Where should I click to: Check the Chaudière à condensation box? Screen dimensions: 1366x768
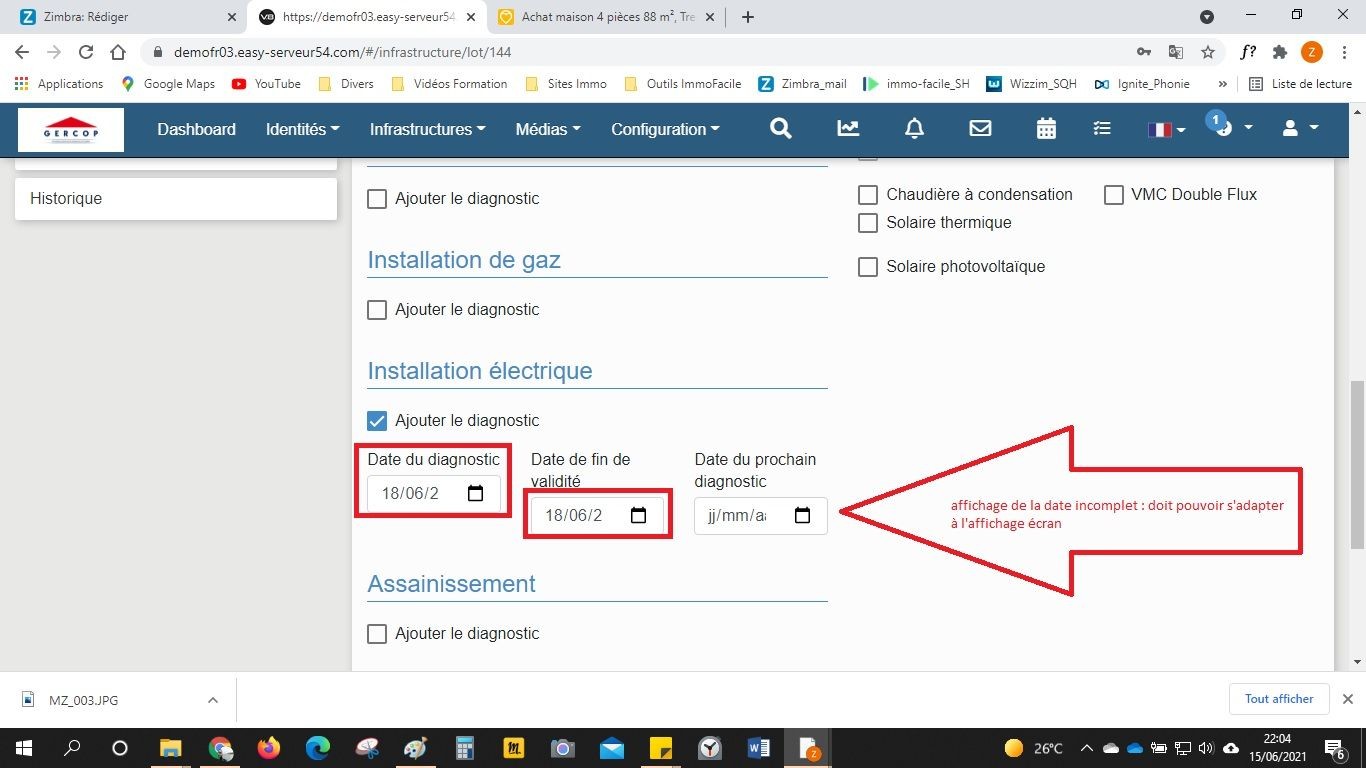[x=868, y=195]
